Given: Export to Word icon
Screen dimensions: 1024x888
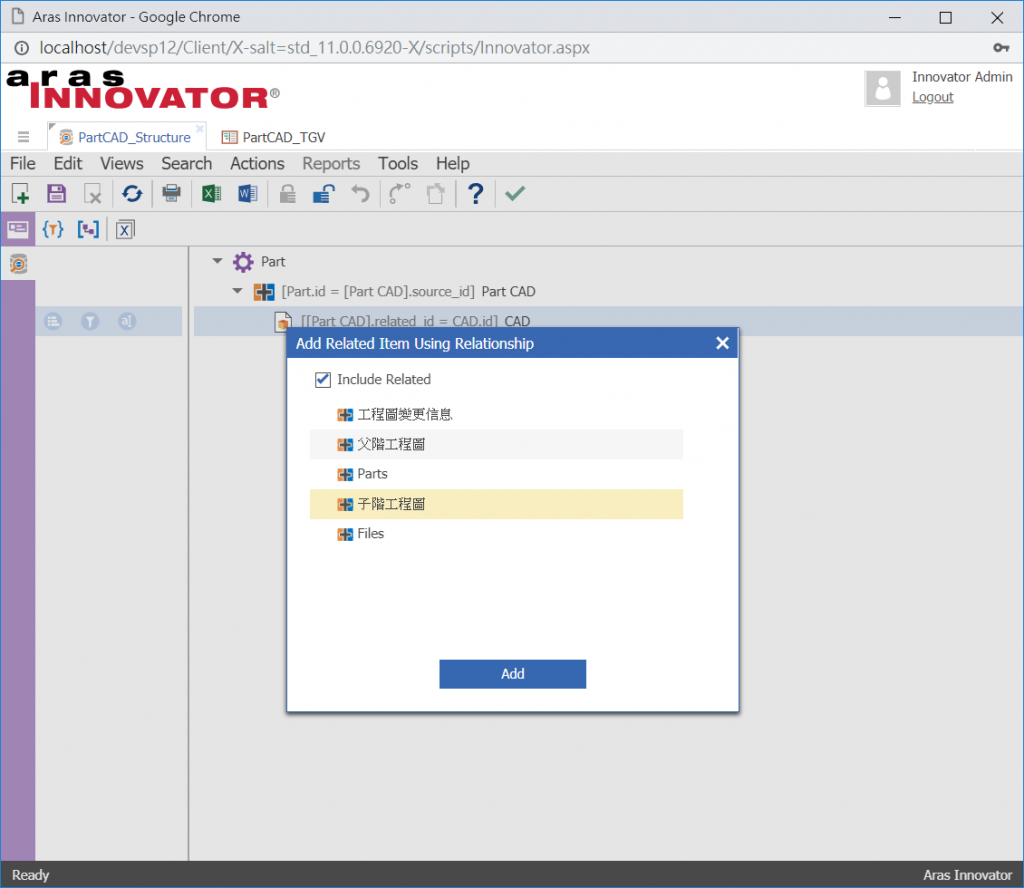Looking at the screenshot, I should (248, 193).
